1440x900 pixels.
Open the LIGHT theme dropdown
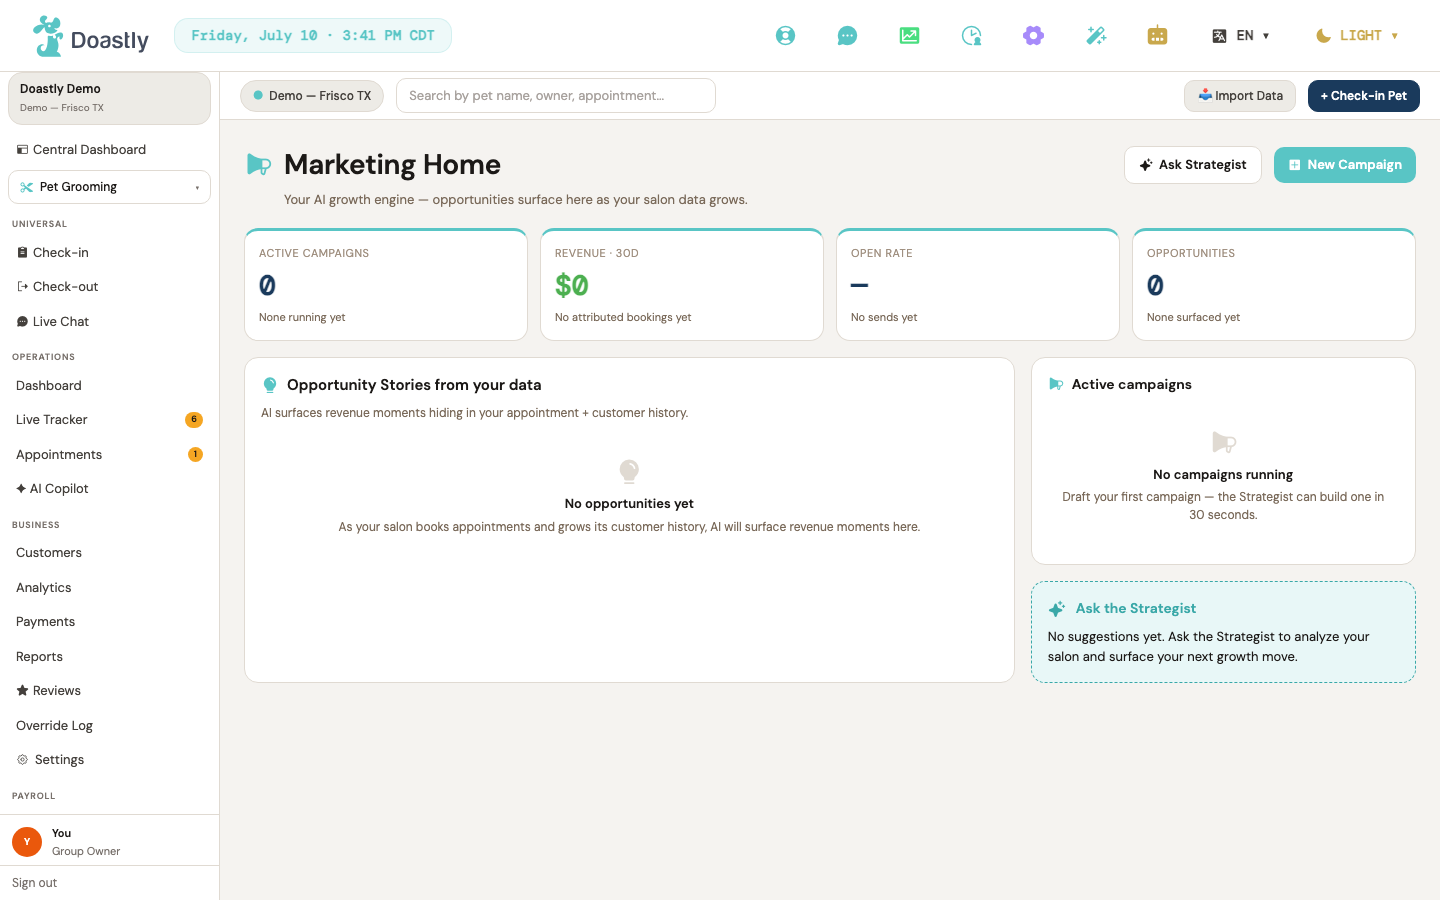(1357, 36)
